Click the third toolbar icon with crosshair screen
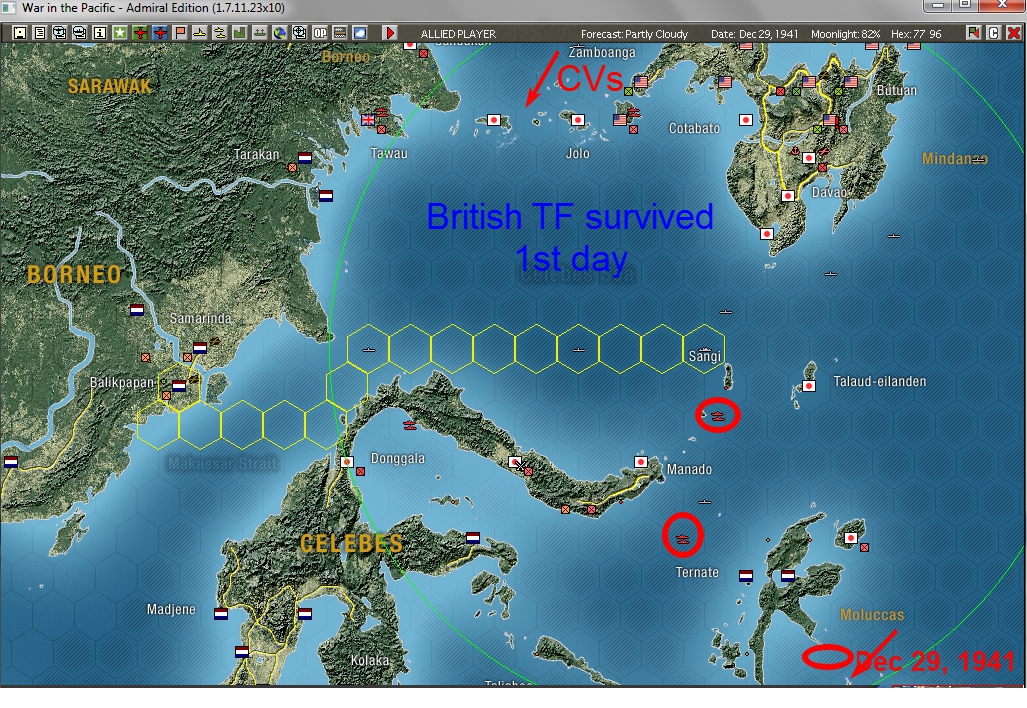1027x708 pixels. tap(60, 33)
